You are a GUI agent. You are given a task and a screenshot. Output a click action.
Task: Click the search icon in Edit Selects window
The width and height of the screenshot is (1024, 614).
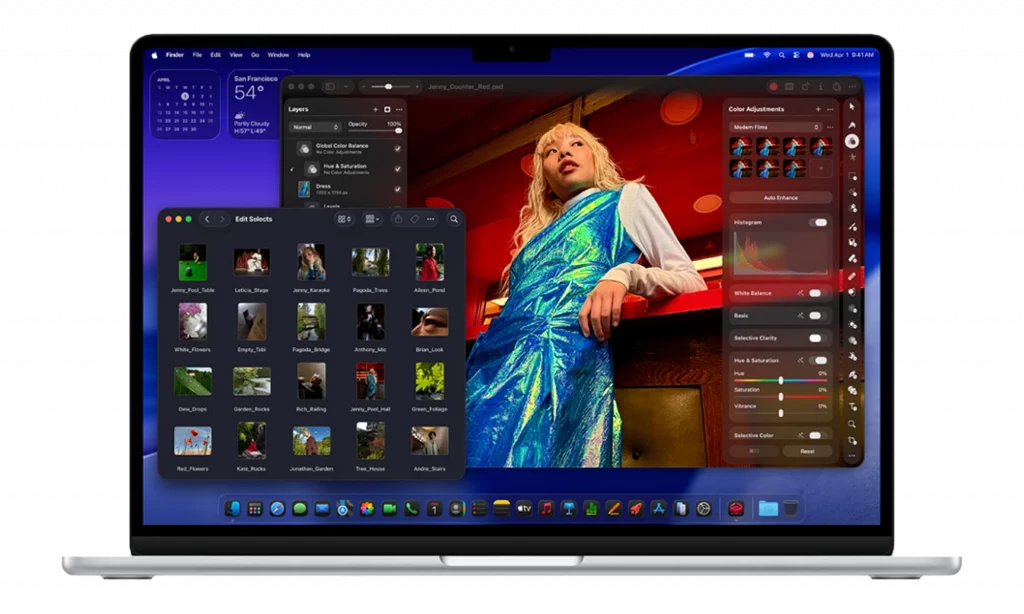[x=453, y=219]
